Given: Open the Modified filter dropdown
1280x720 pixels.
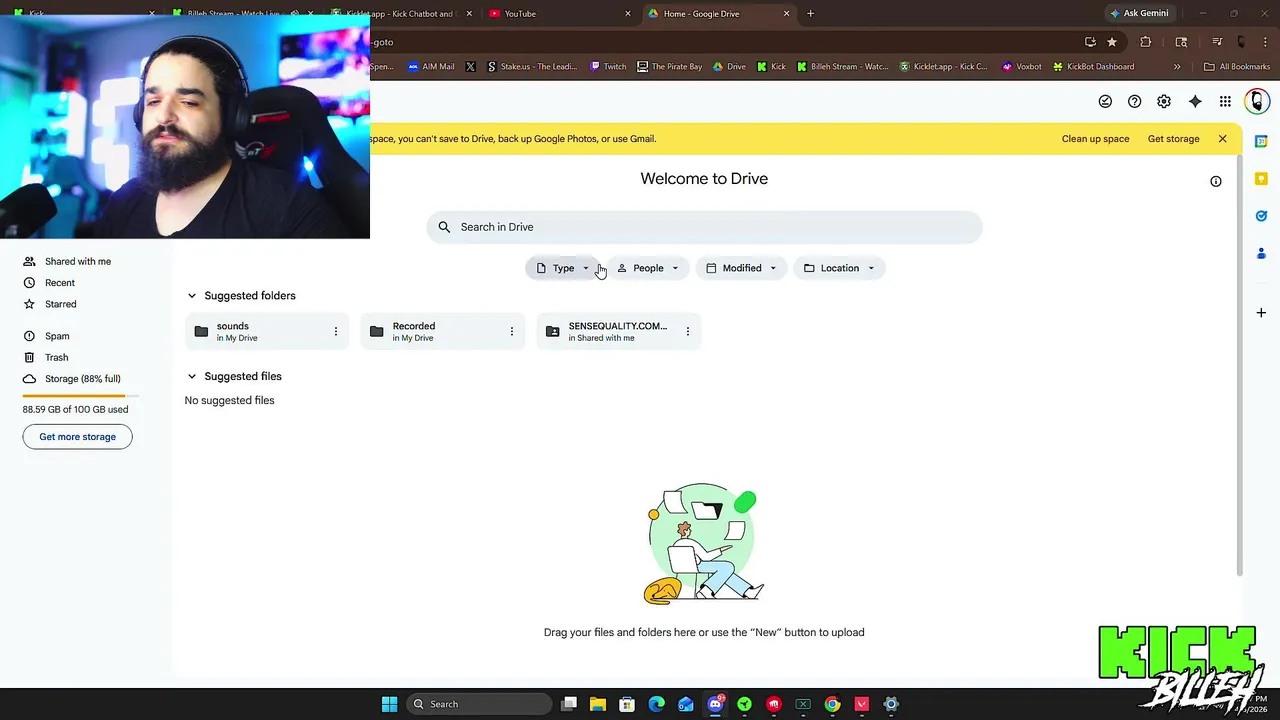Looking at the screenshot, I should pos(741,268).
